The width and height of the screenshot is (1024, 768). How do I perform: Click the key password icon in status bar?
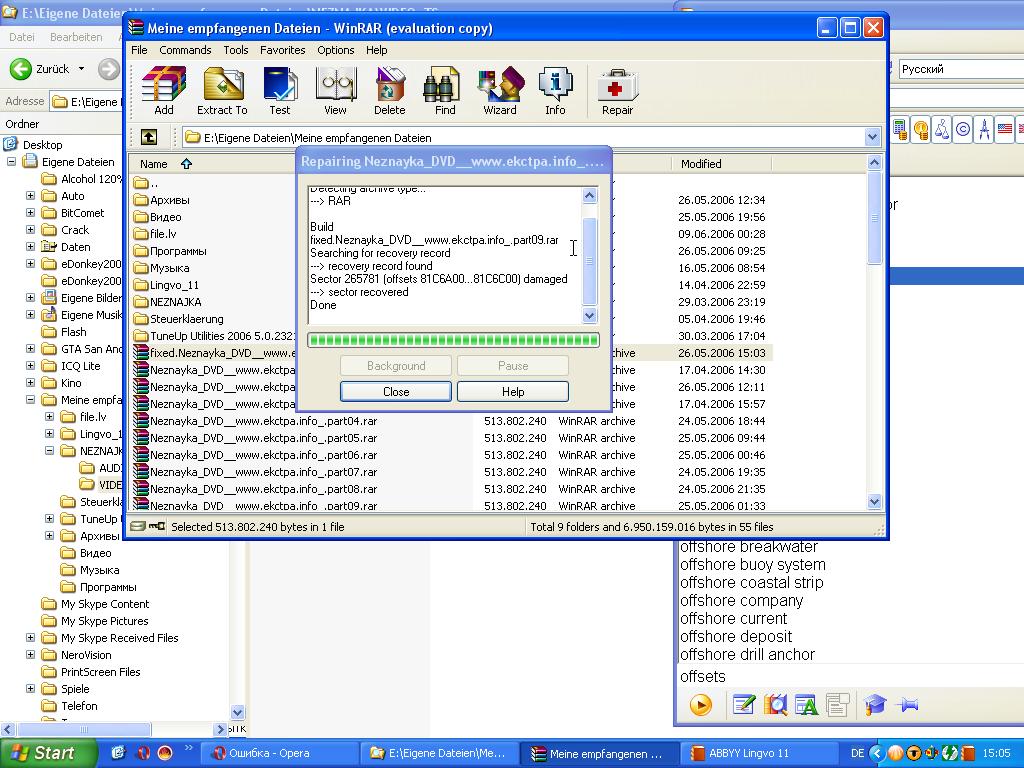[157, 526]
